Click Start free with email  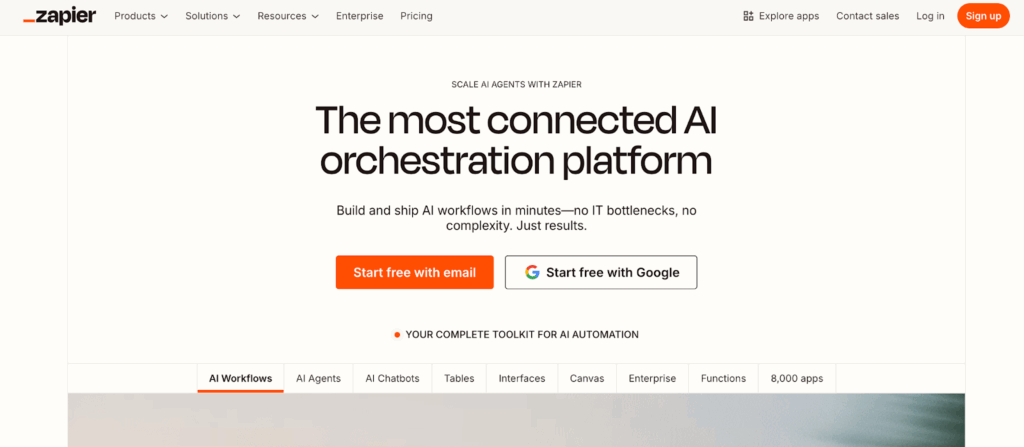pyautogui.click(x=414, y=272)
